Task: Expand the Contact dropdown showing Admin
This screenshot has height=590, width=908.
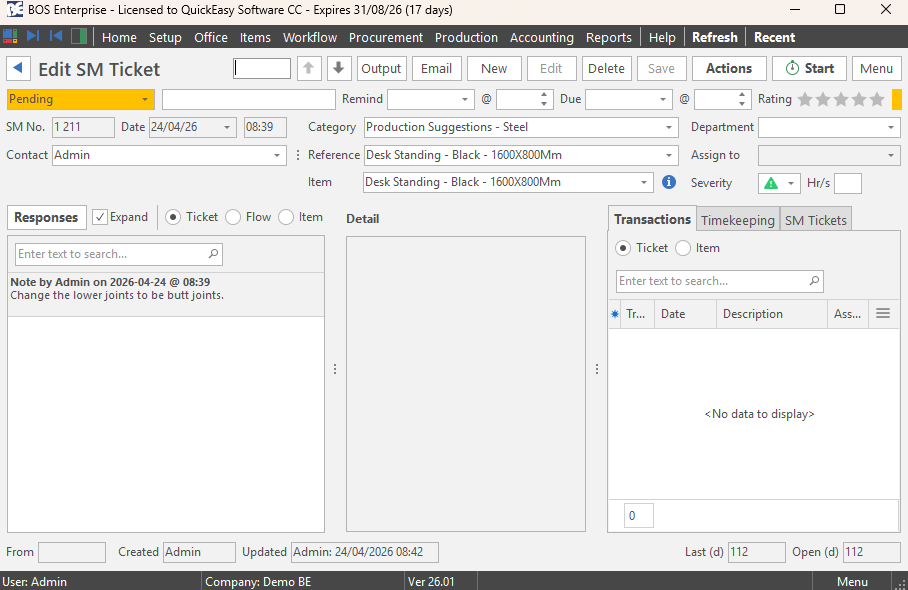Action: pyautogui.click(x=277, y=155)
